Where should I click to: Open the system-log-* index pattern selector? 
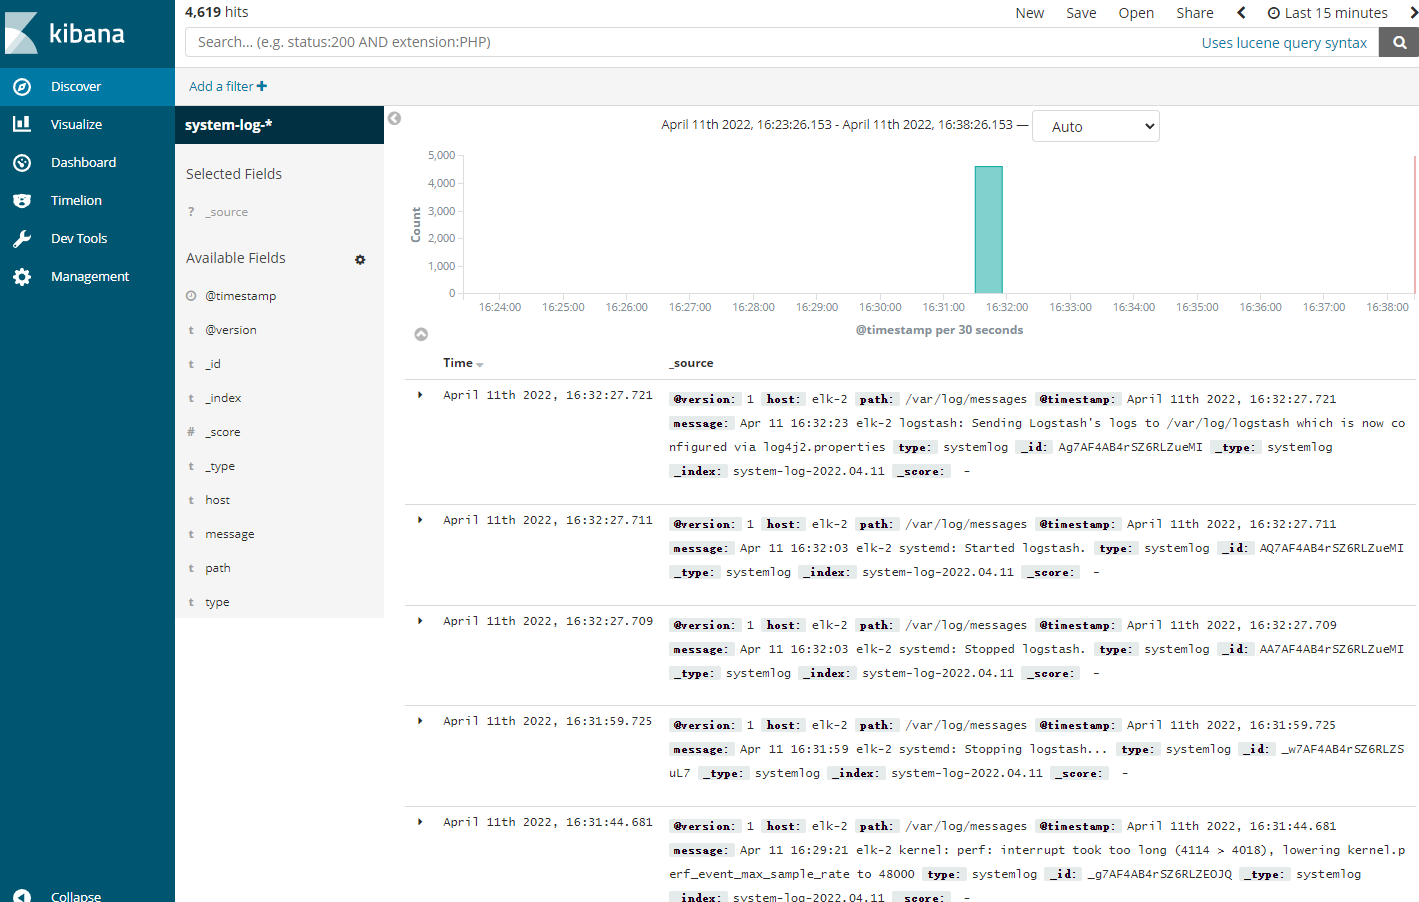279,125
